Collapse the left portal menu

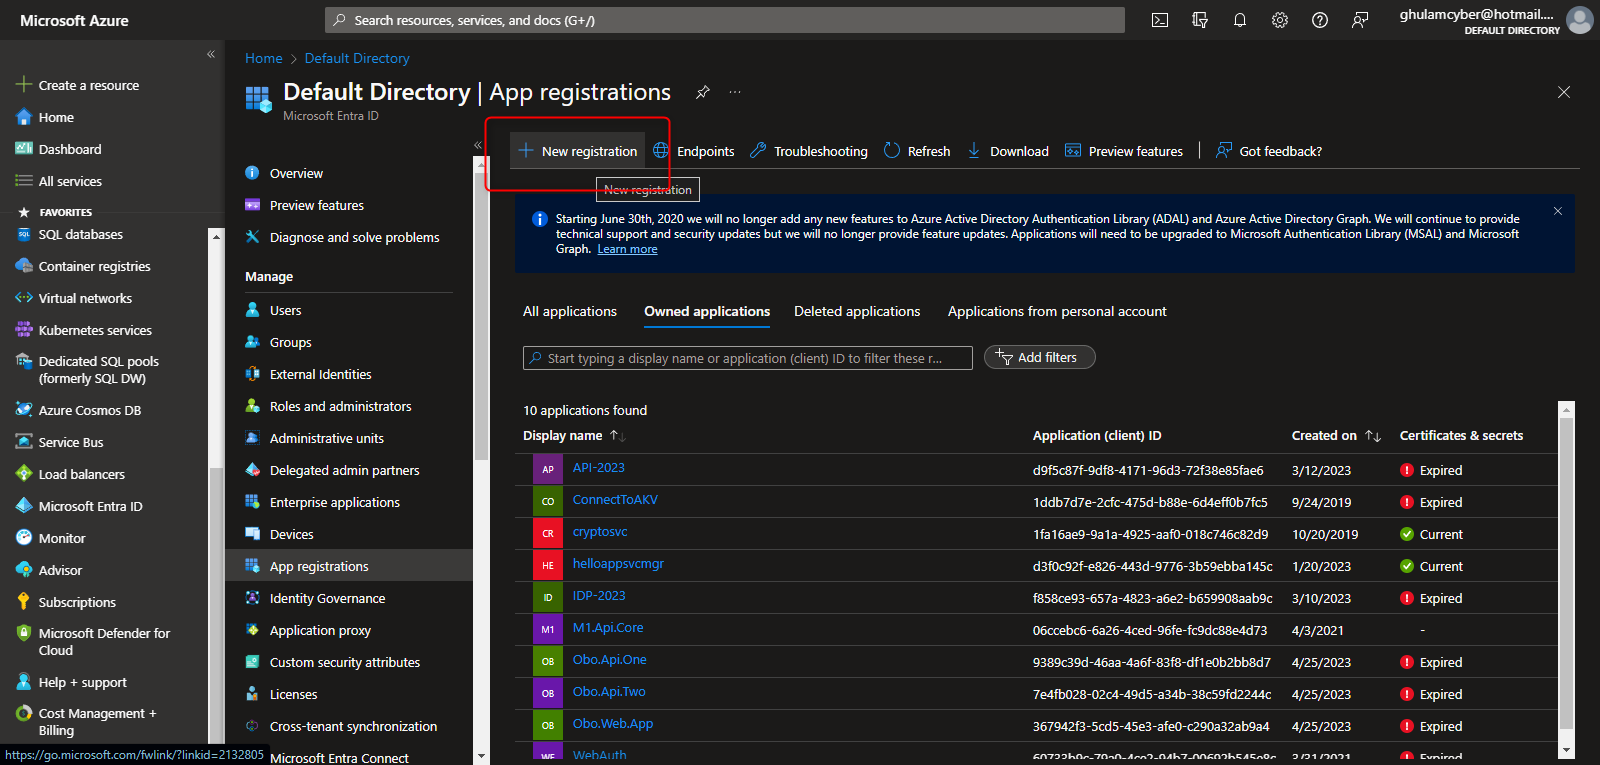(x=211, y=54)
